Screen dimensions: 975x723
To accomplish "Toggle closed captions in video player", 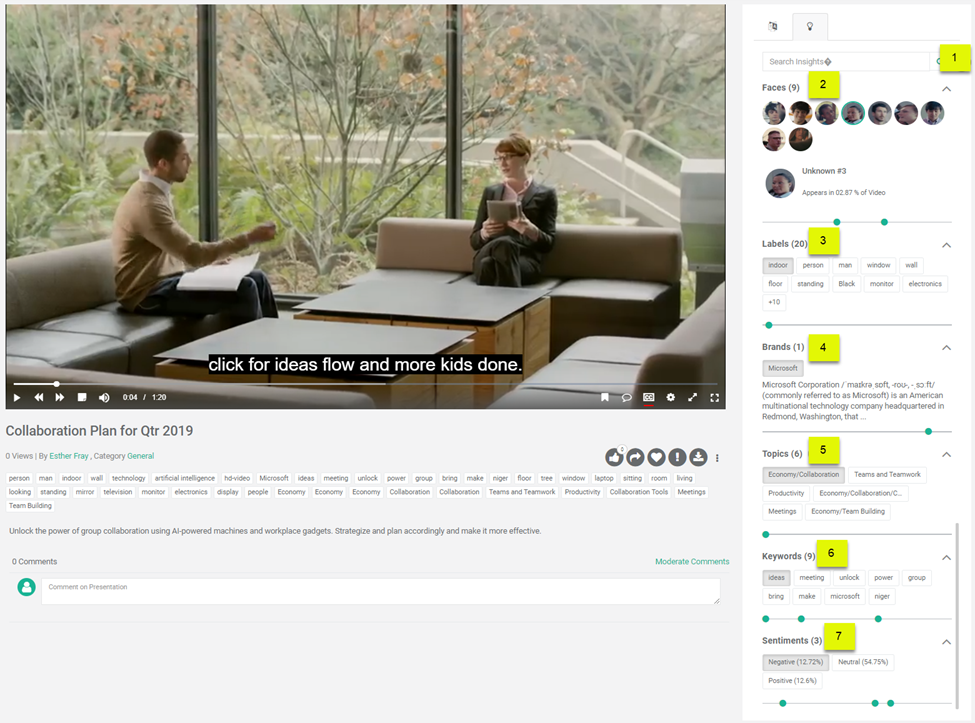I will [x=649, y=397].
